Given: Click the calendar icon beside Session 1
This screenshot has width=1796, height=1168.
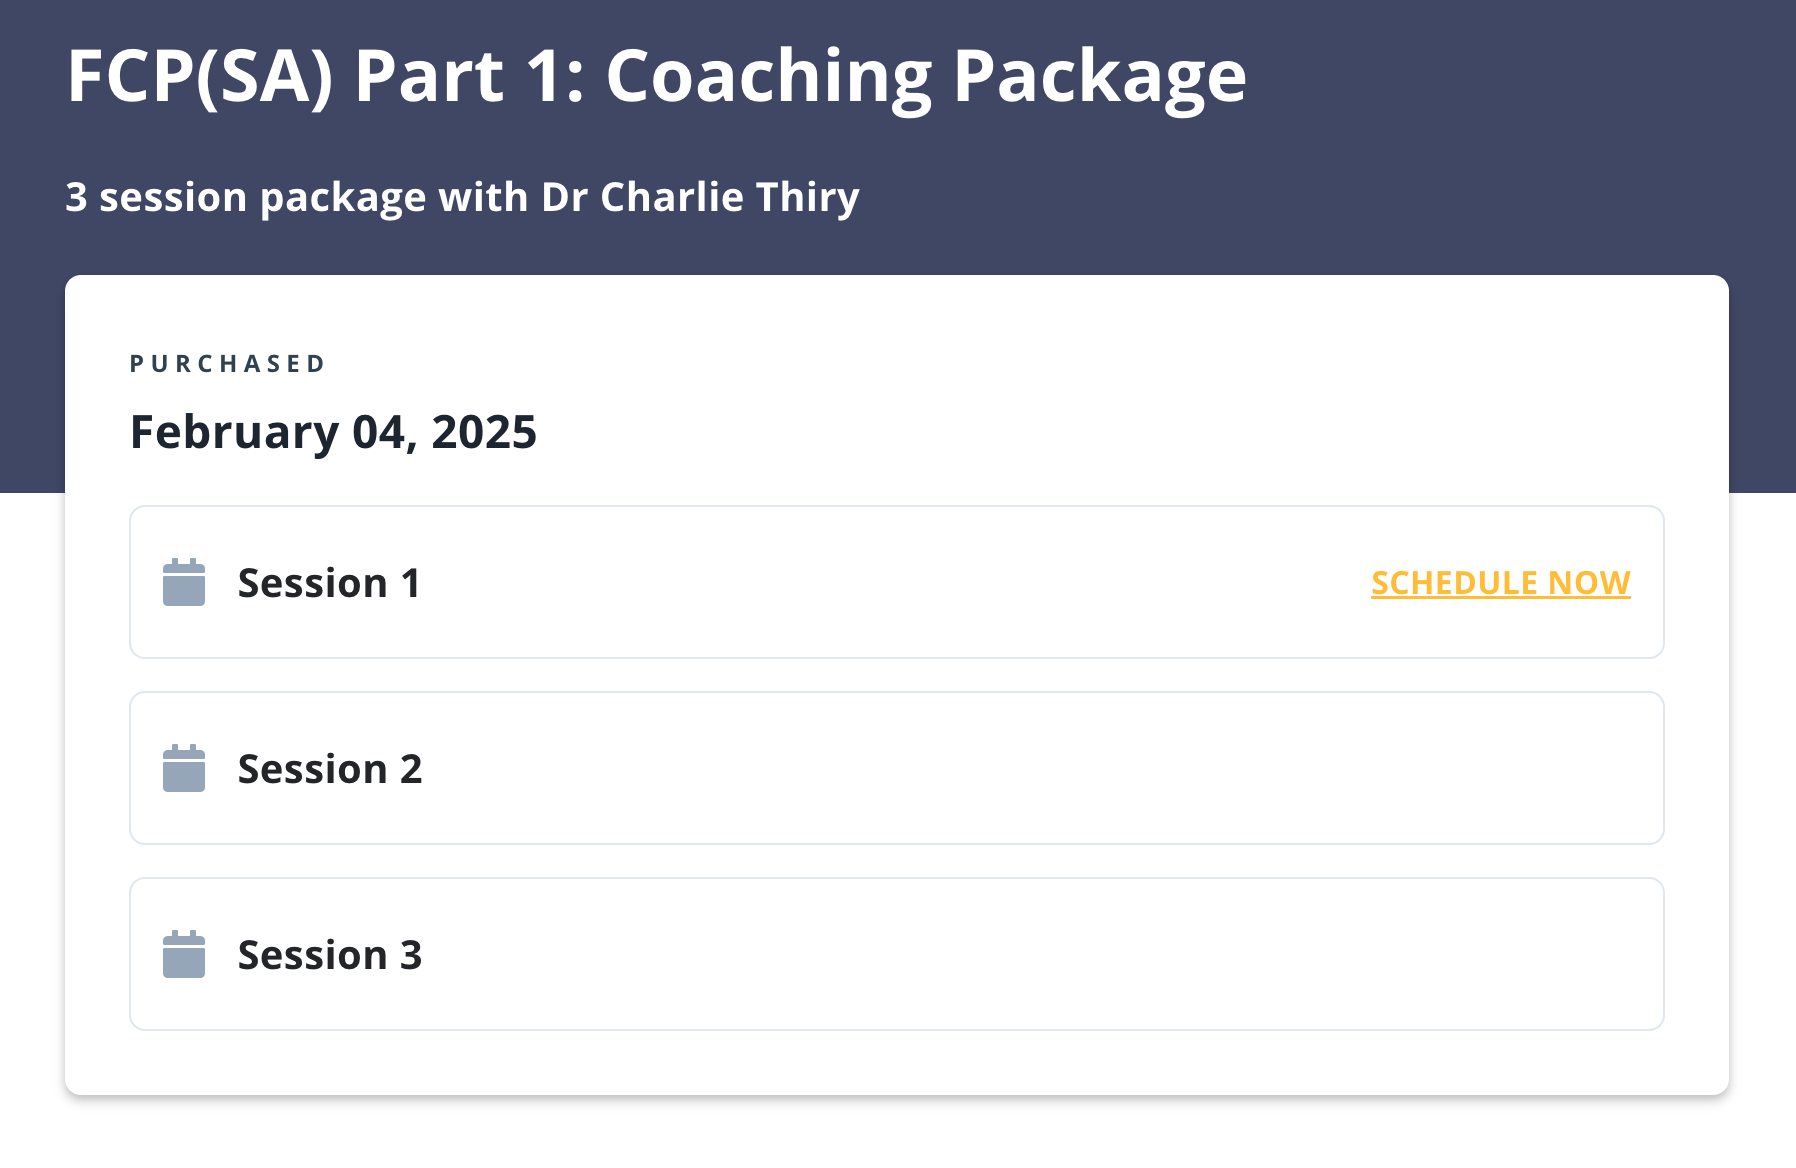Looking at the screenshot, I should point(184,582).
